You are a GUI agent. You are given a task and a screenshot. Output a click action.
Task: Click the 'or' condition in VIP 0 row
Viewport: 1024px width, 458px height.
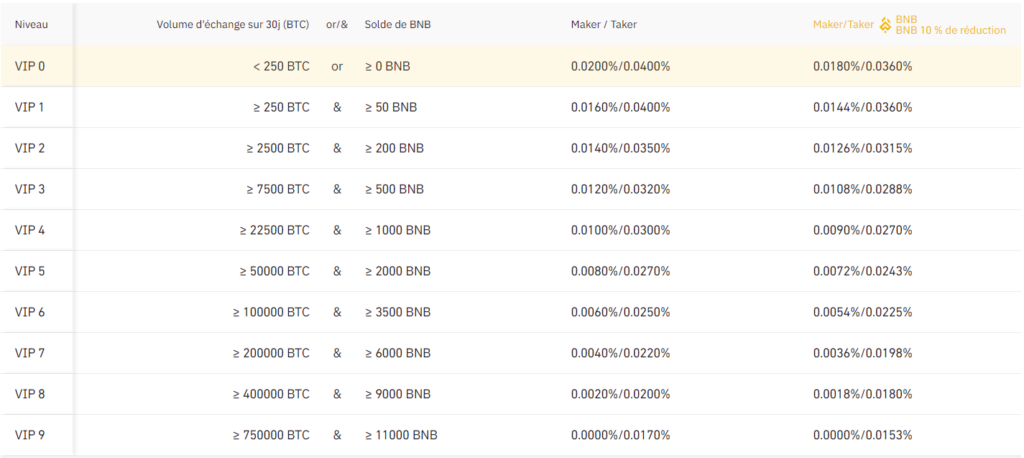[x=337, y=66]
